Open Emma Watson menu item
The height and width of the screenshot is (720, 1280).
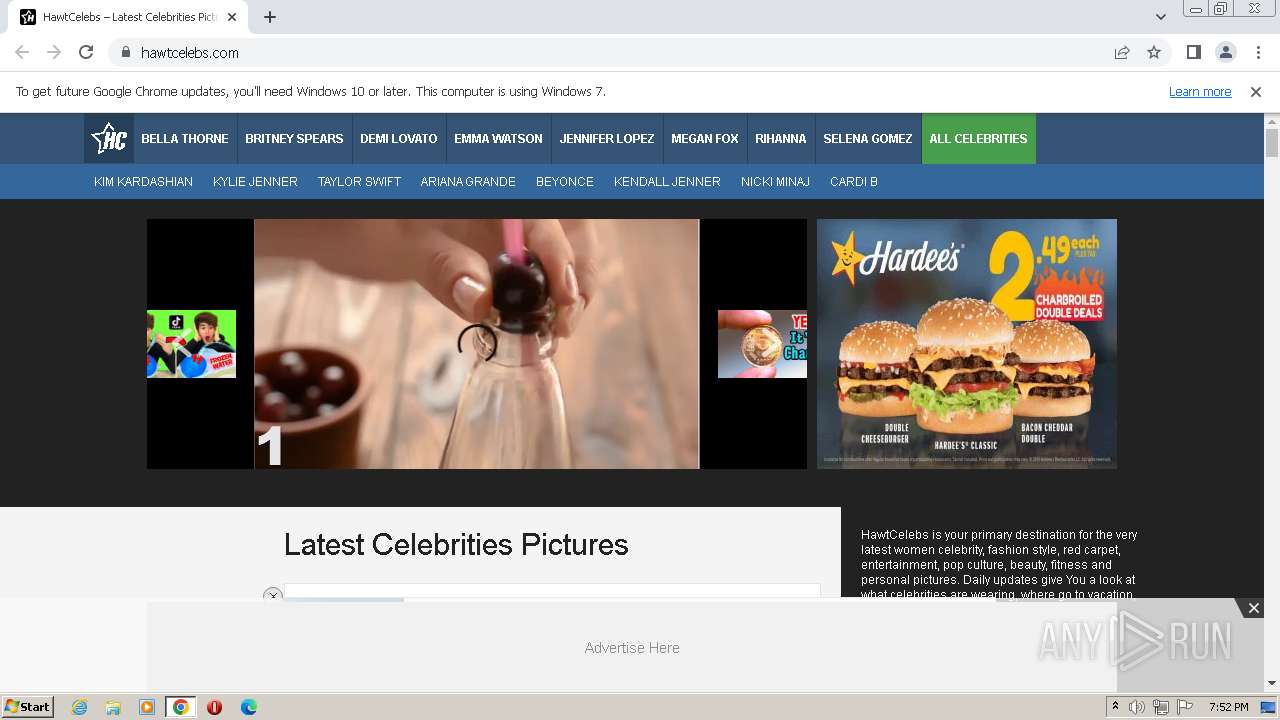(498, 139)
